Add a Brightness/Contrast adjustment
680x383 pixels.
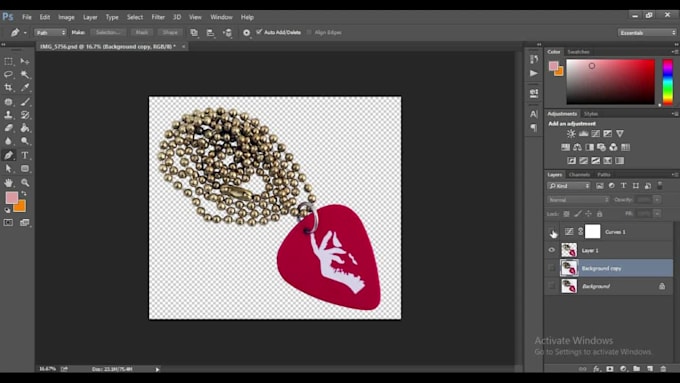pos(571,134)
